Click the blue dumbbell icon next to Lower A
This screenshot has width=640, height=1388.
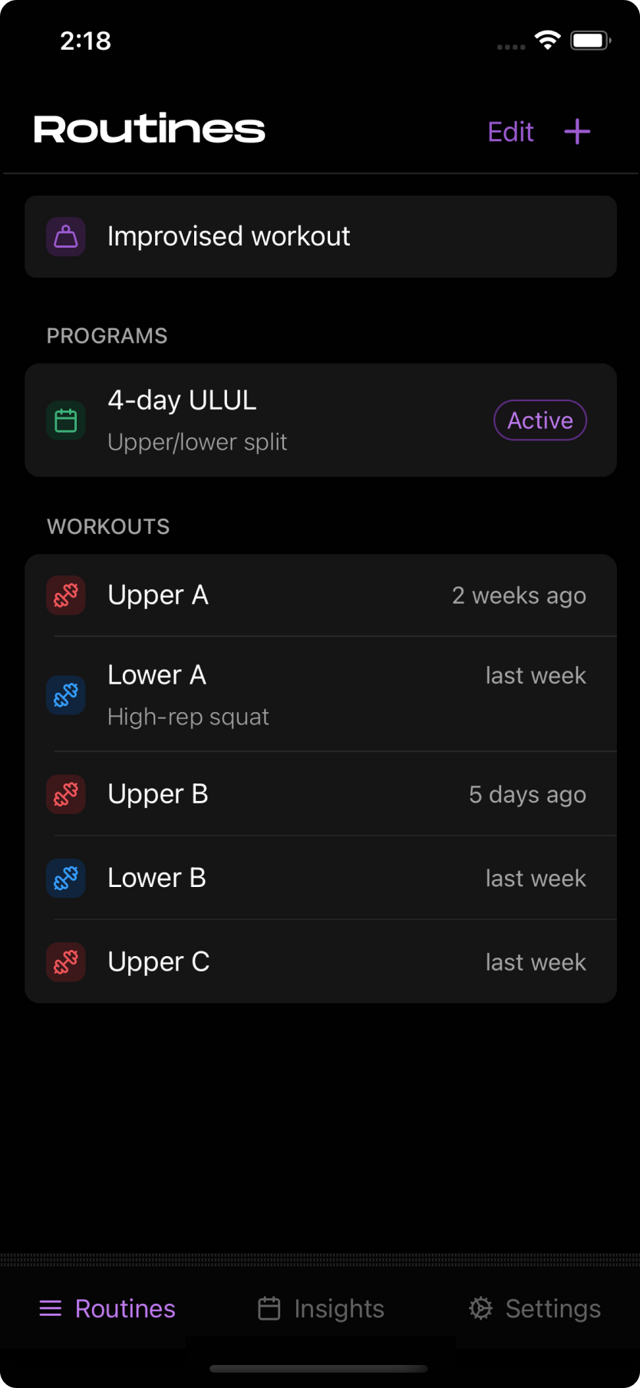[x=65, y=694]
